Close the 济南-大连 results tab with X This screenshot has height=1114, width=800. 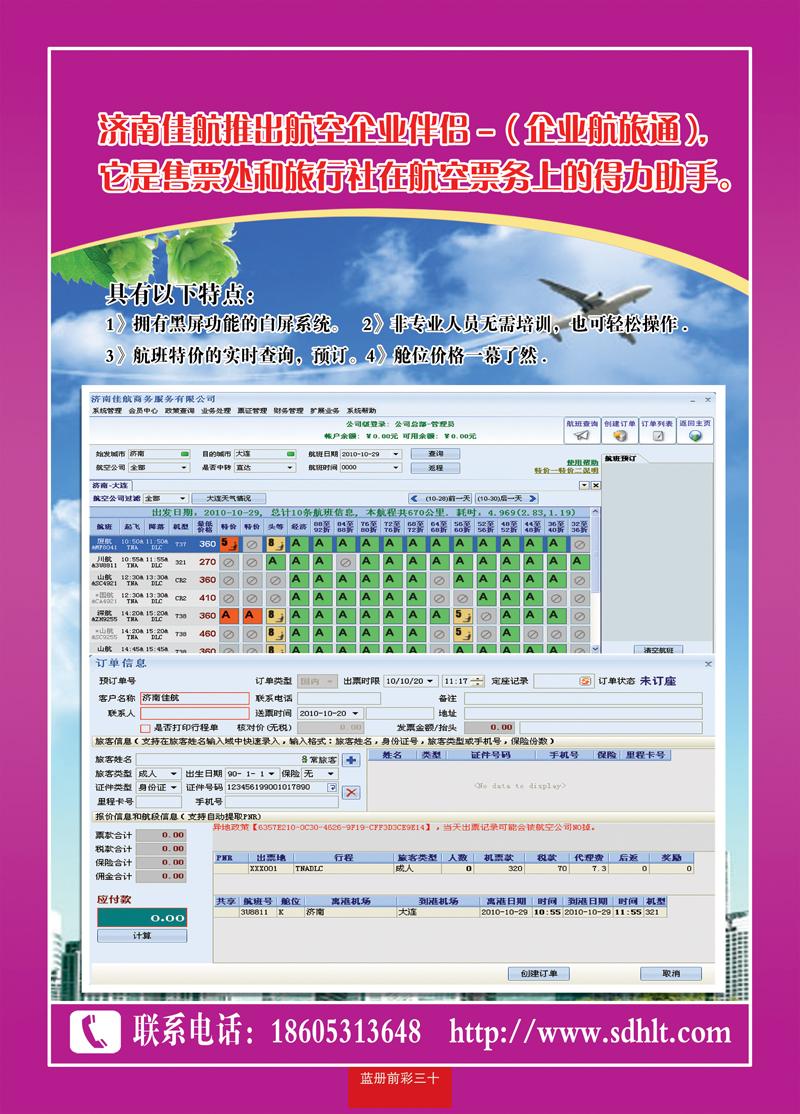[596, 486]
